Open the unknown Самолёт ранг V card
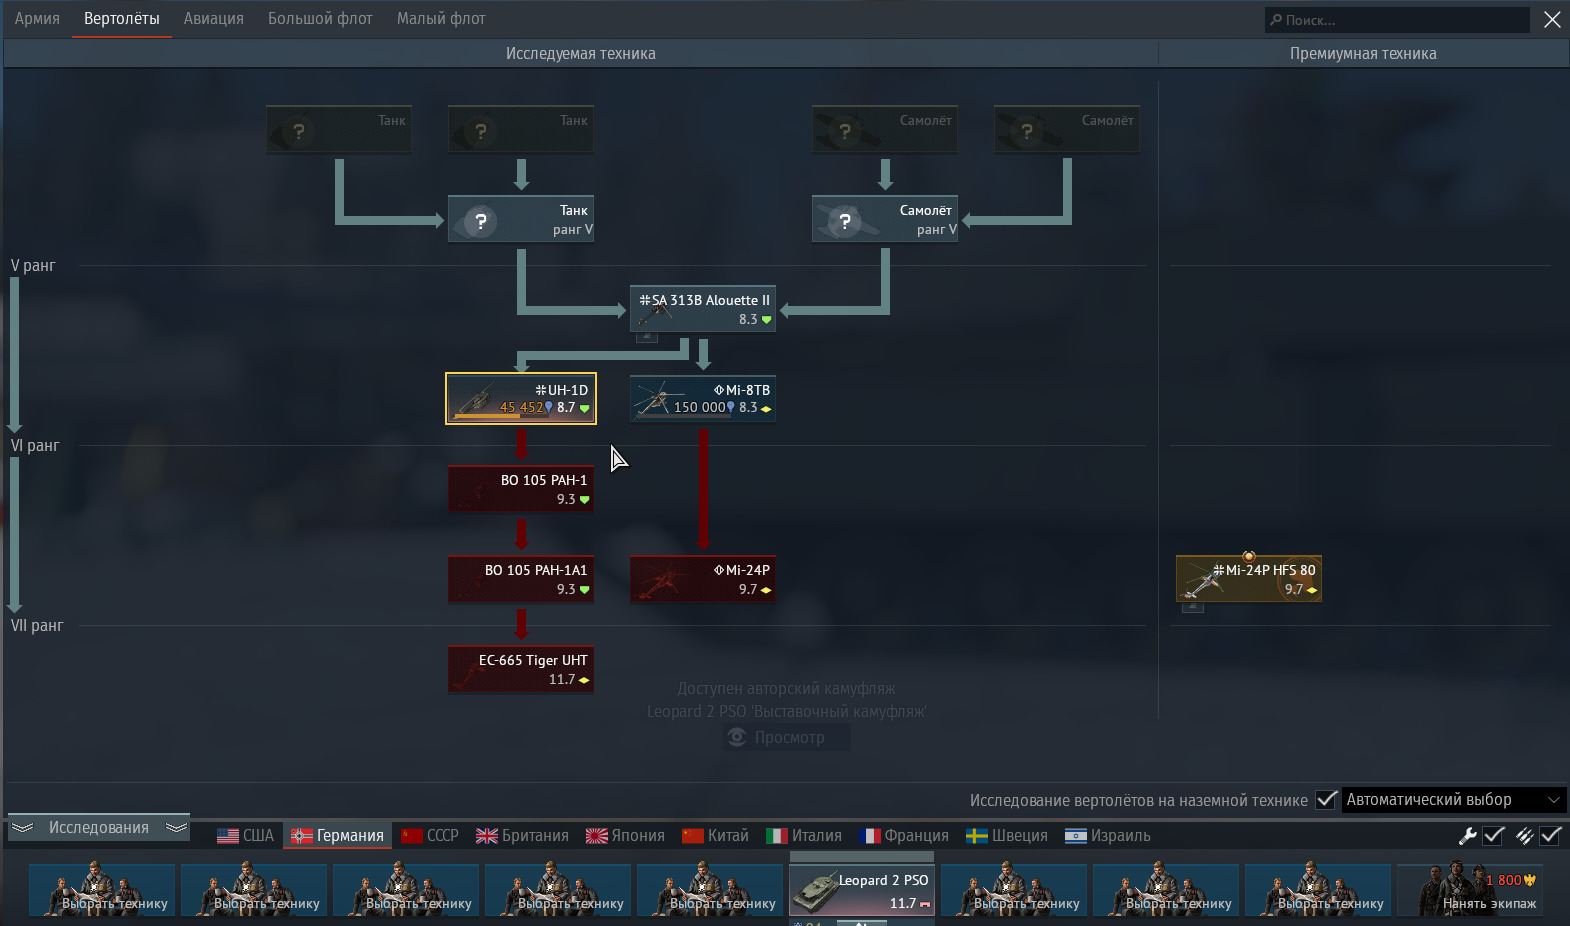The width and height of the screenshot is (1570, 926). 885,219
